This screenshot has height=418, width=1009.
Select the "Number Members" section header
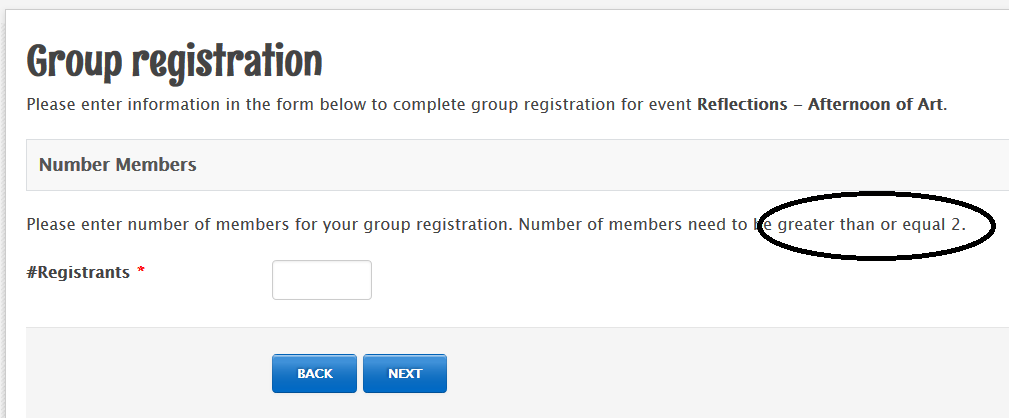(x=117, y=165)
